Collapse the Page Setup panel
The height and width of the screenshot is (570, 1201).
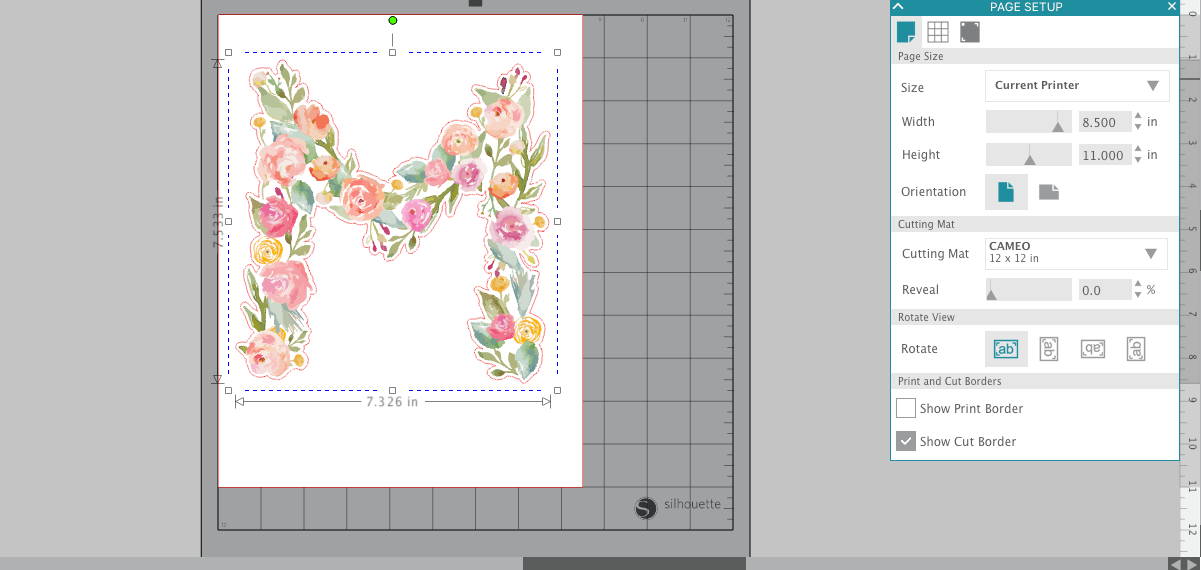point(898,7)
